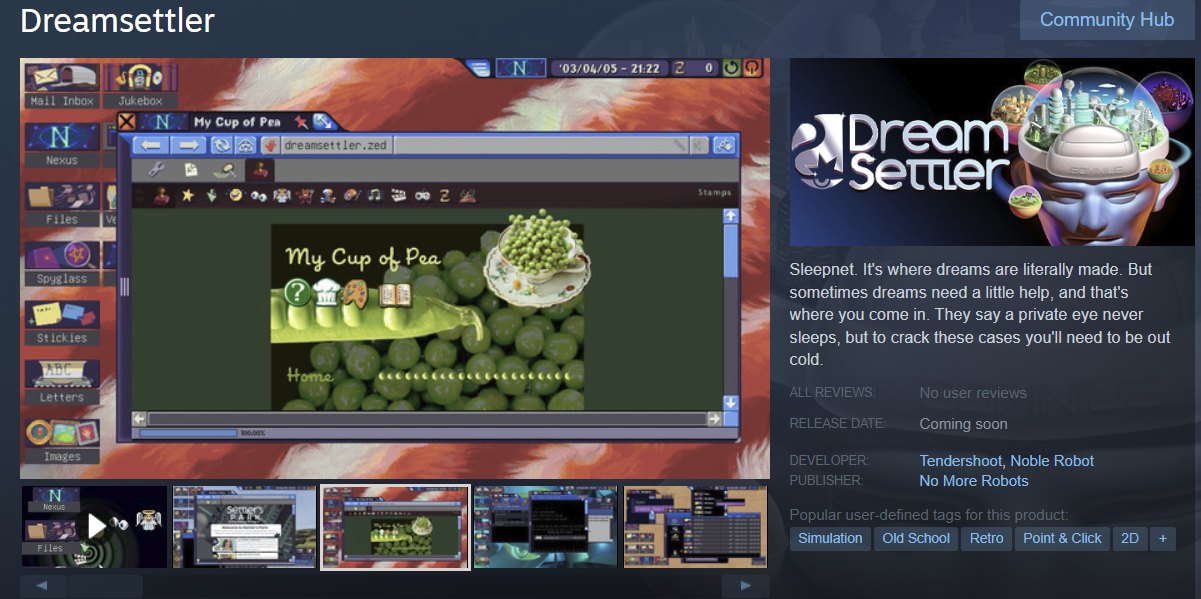
Task: Select the page document tab
Action: 190,170
